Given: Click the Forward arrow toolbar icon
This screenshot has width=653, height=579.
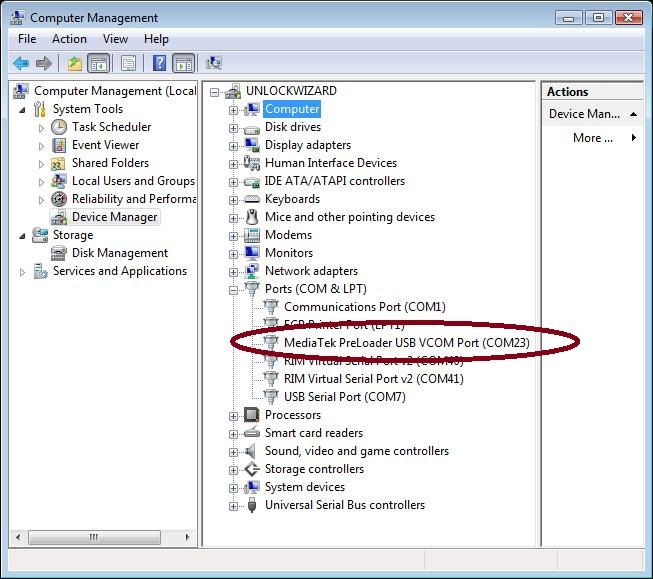Looking at the screenshot, I should [44, 63].
